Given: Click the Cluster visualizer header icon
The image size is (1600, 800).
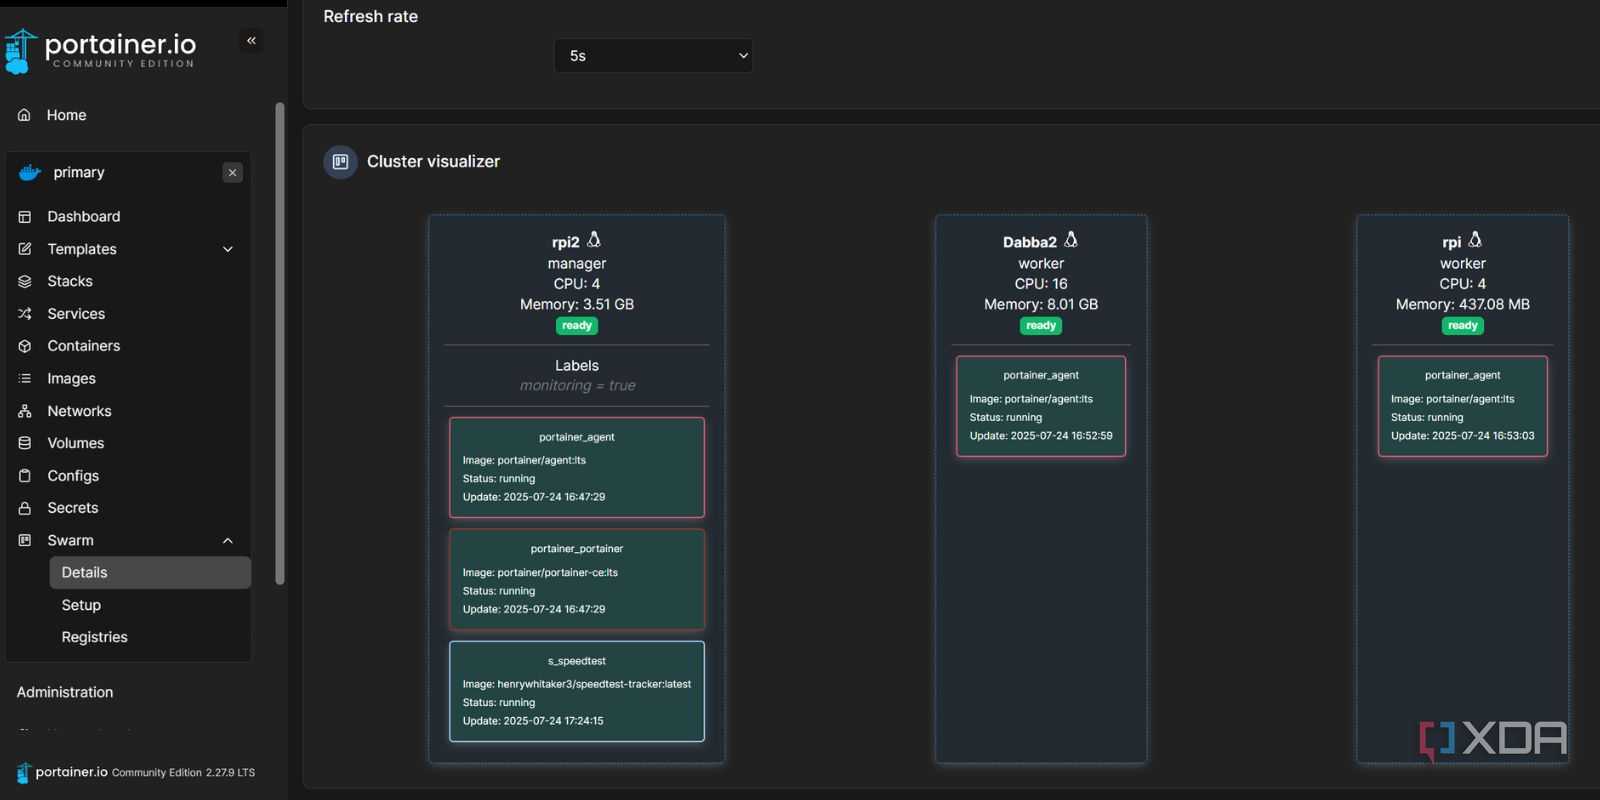Looking at the screenshot, I should (x=340, y=161).
